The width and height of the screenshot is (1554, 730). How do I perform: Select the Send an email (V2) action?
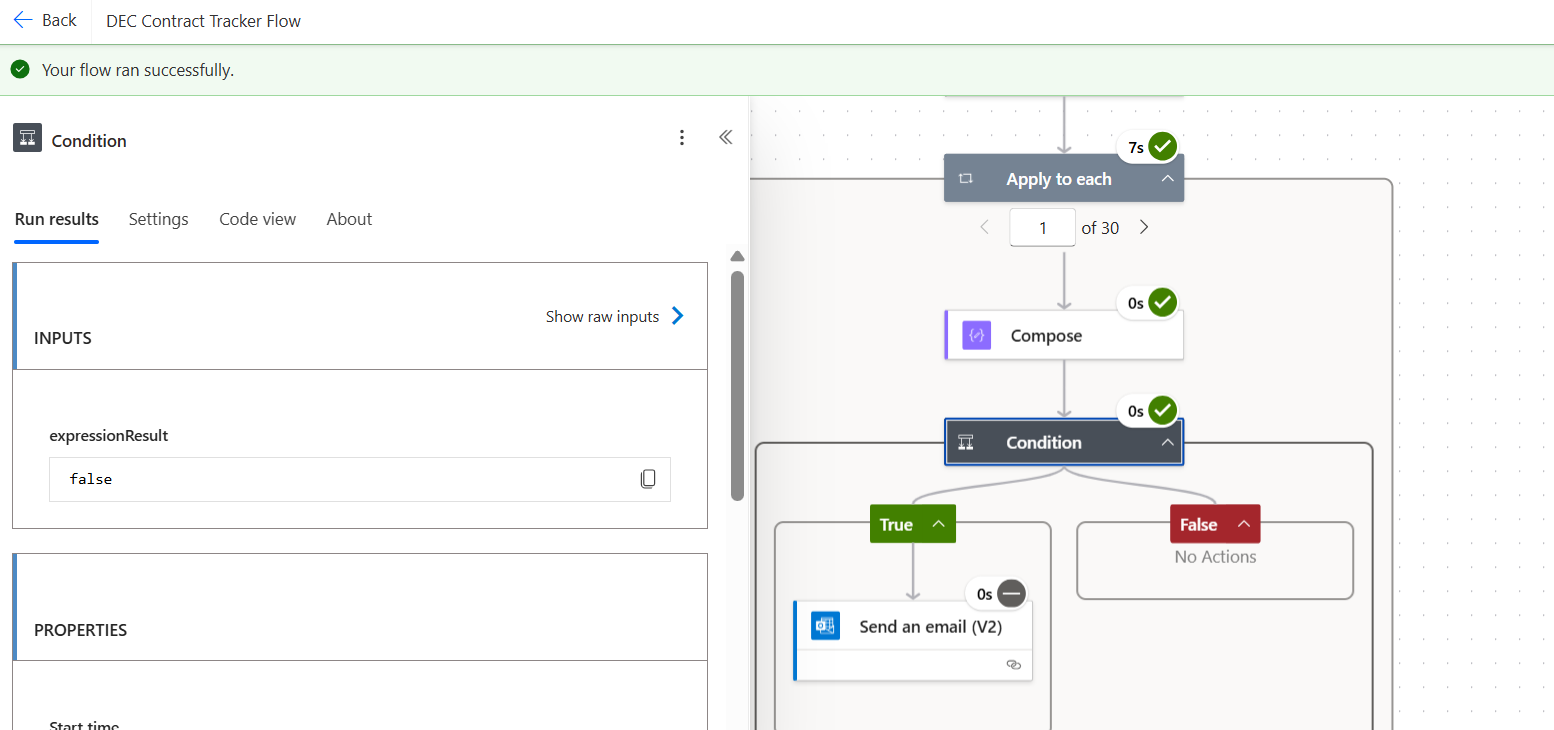[913, 640]
